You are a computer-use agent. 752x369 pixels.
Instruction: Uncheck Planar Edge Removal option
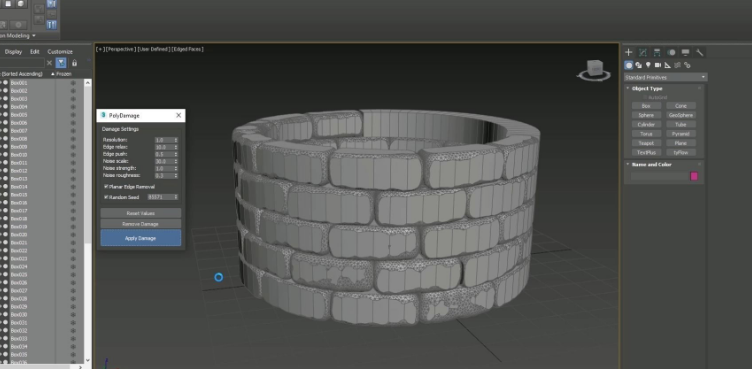pos(106,187)
